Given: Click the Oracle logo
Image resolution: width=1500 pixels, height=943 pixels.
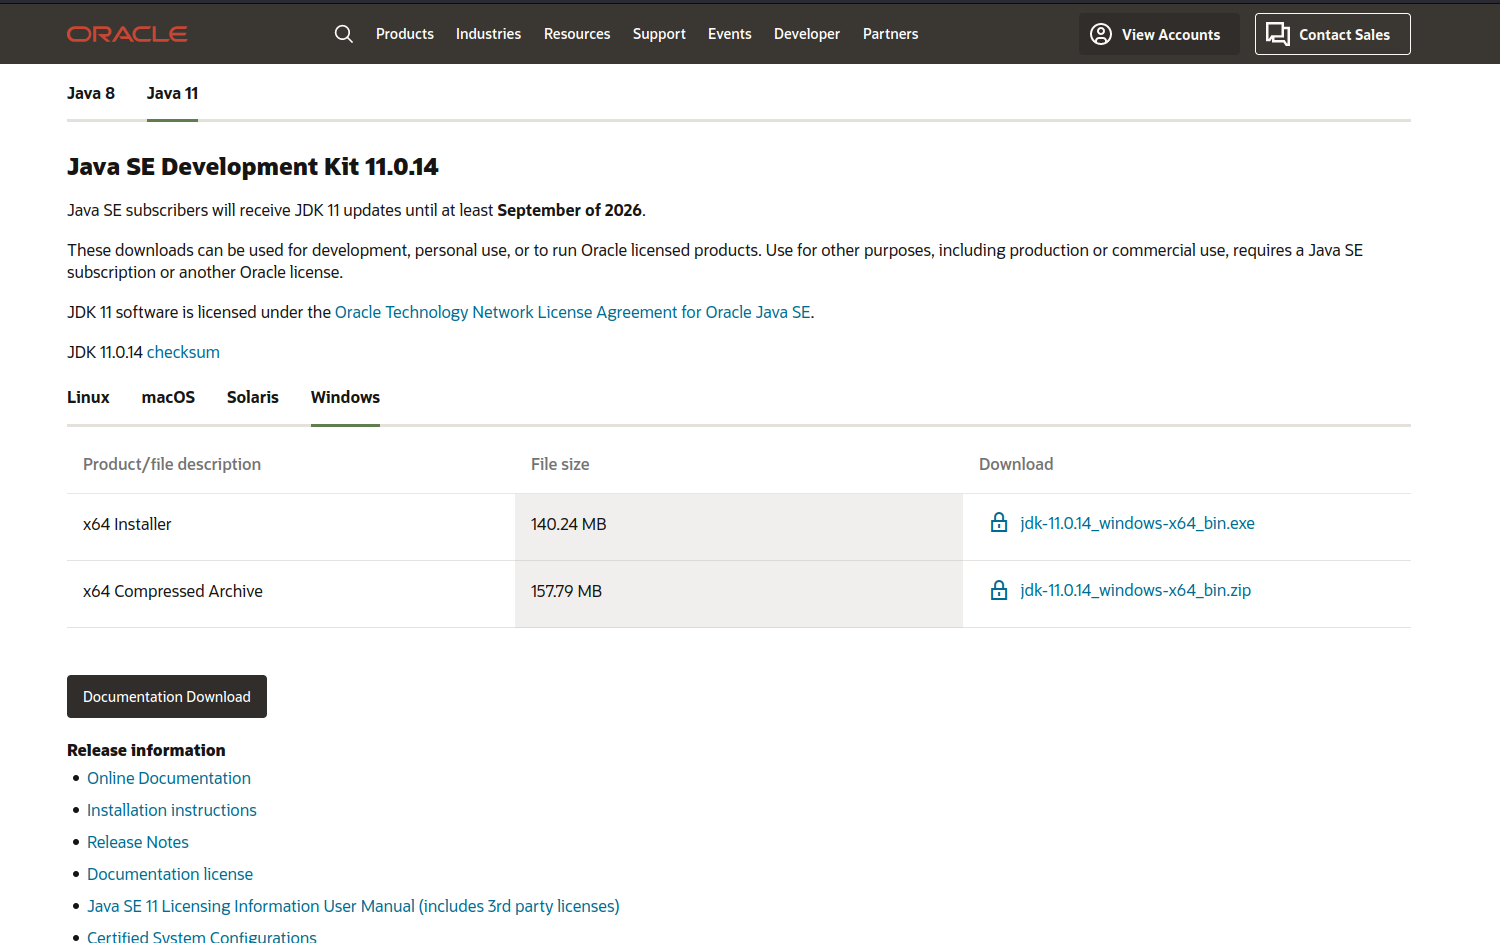Looking at the screenshot, I should pyautogui.click(x=127, y=34).
